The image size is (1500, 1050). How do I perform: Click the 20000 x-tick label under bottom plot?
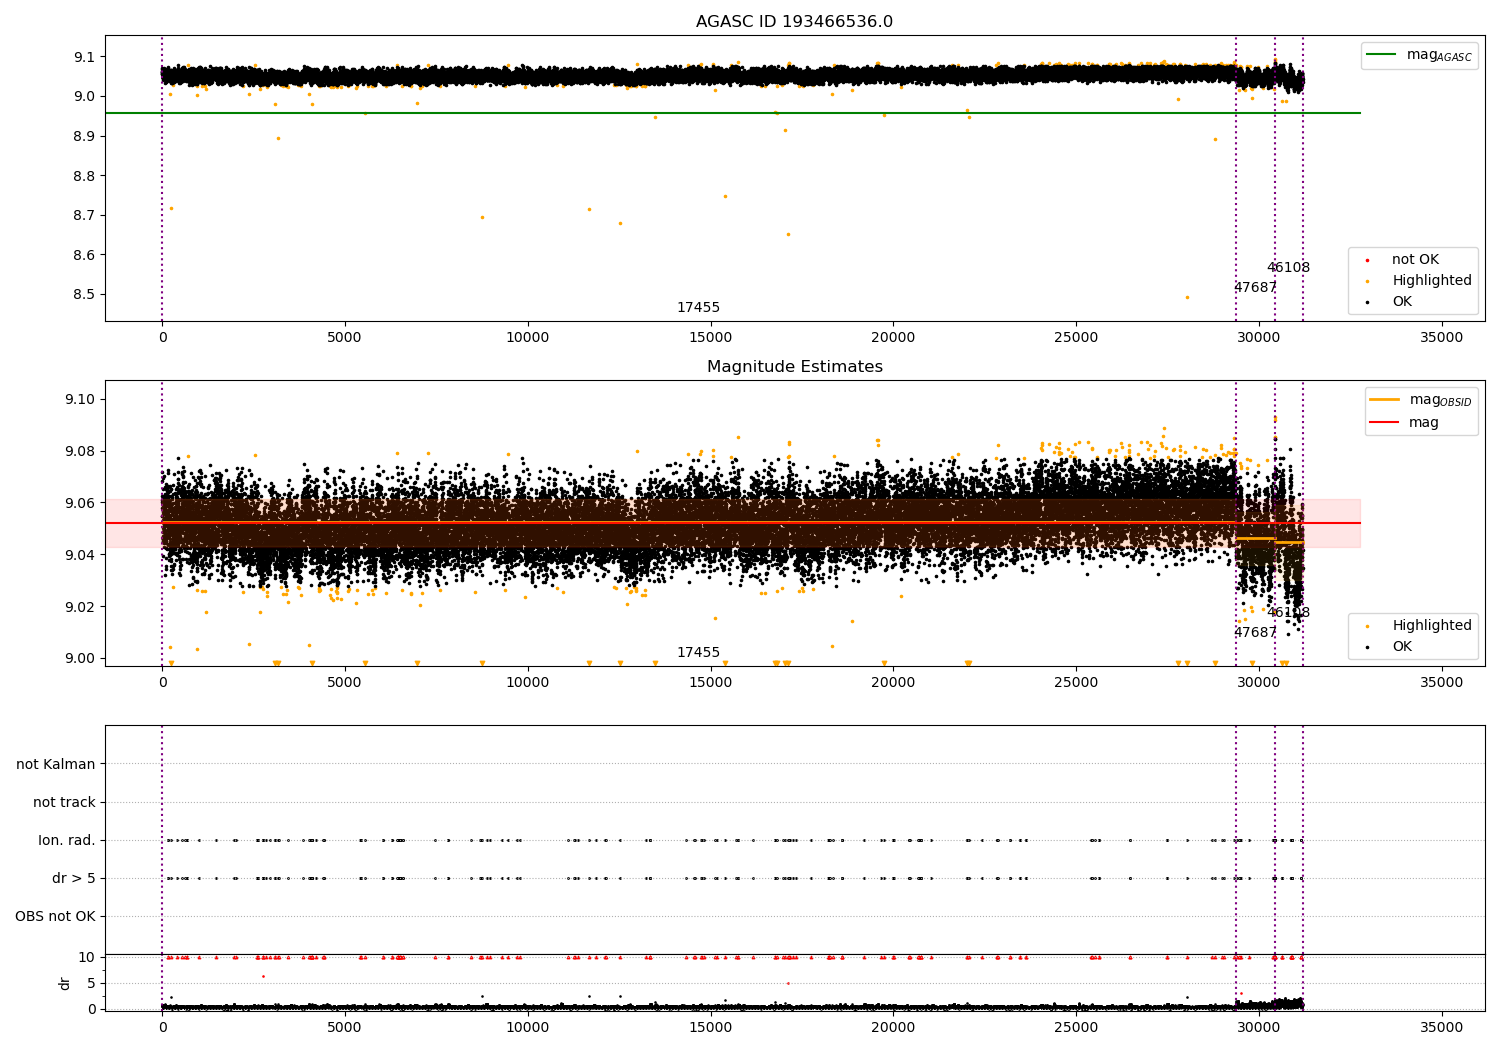[x=893, y=1027]
